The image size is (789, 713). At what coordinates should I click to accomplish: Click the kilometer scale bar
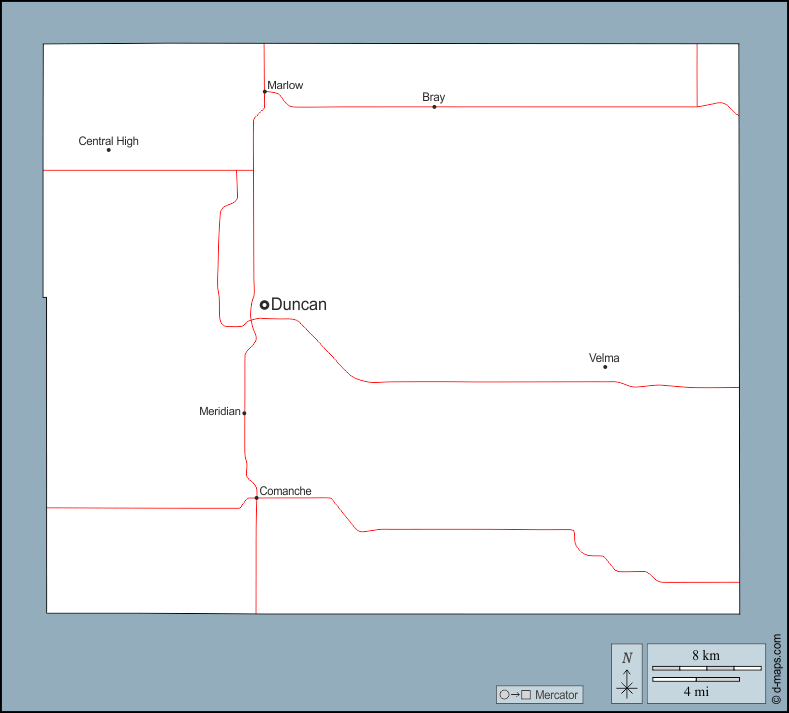(706, 668)
